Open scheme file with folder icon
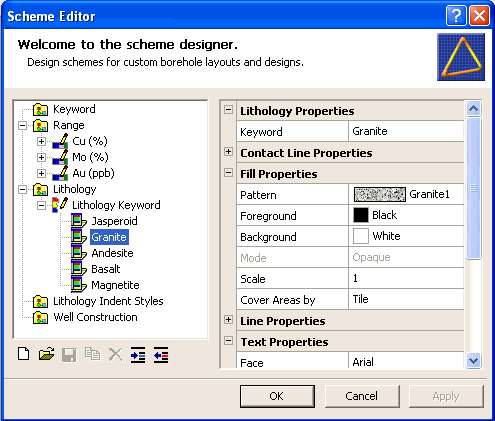Viewport: 495px width, 421px height. [x=46, y=354]
